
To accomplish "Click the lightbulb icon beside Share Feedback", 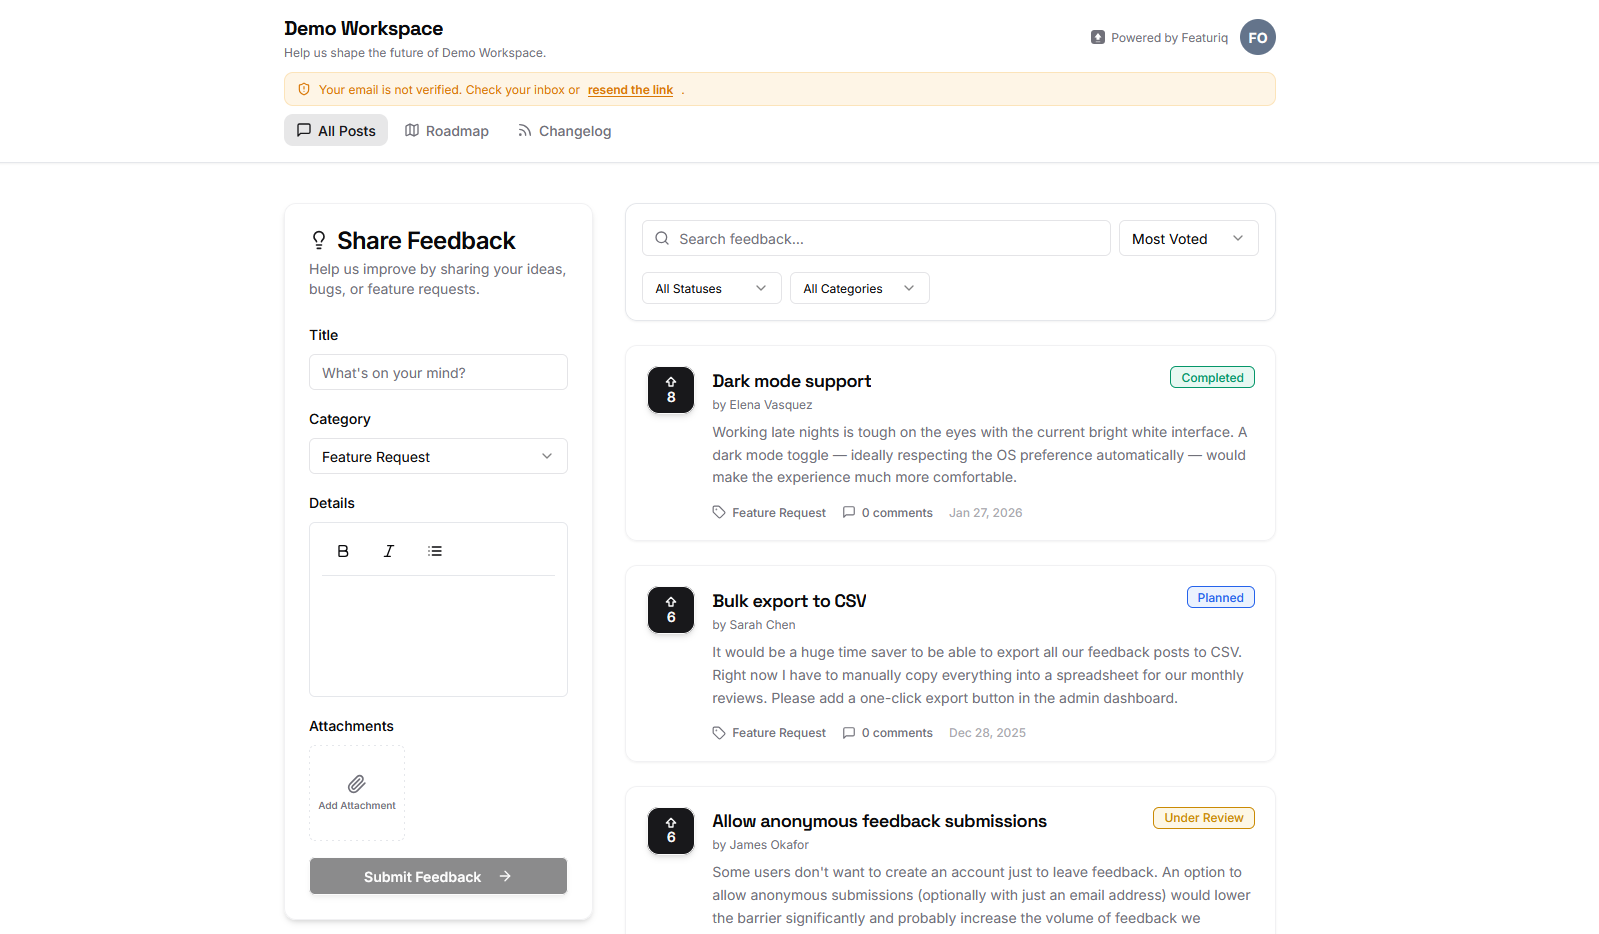I will click(x=319, y=240).
